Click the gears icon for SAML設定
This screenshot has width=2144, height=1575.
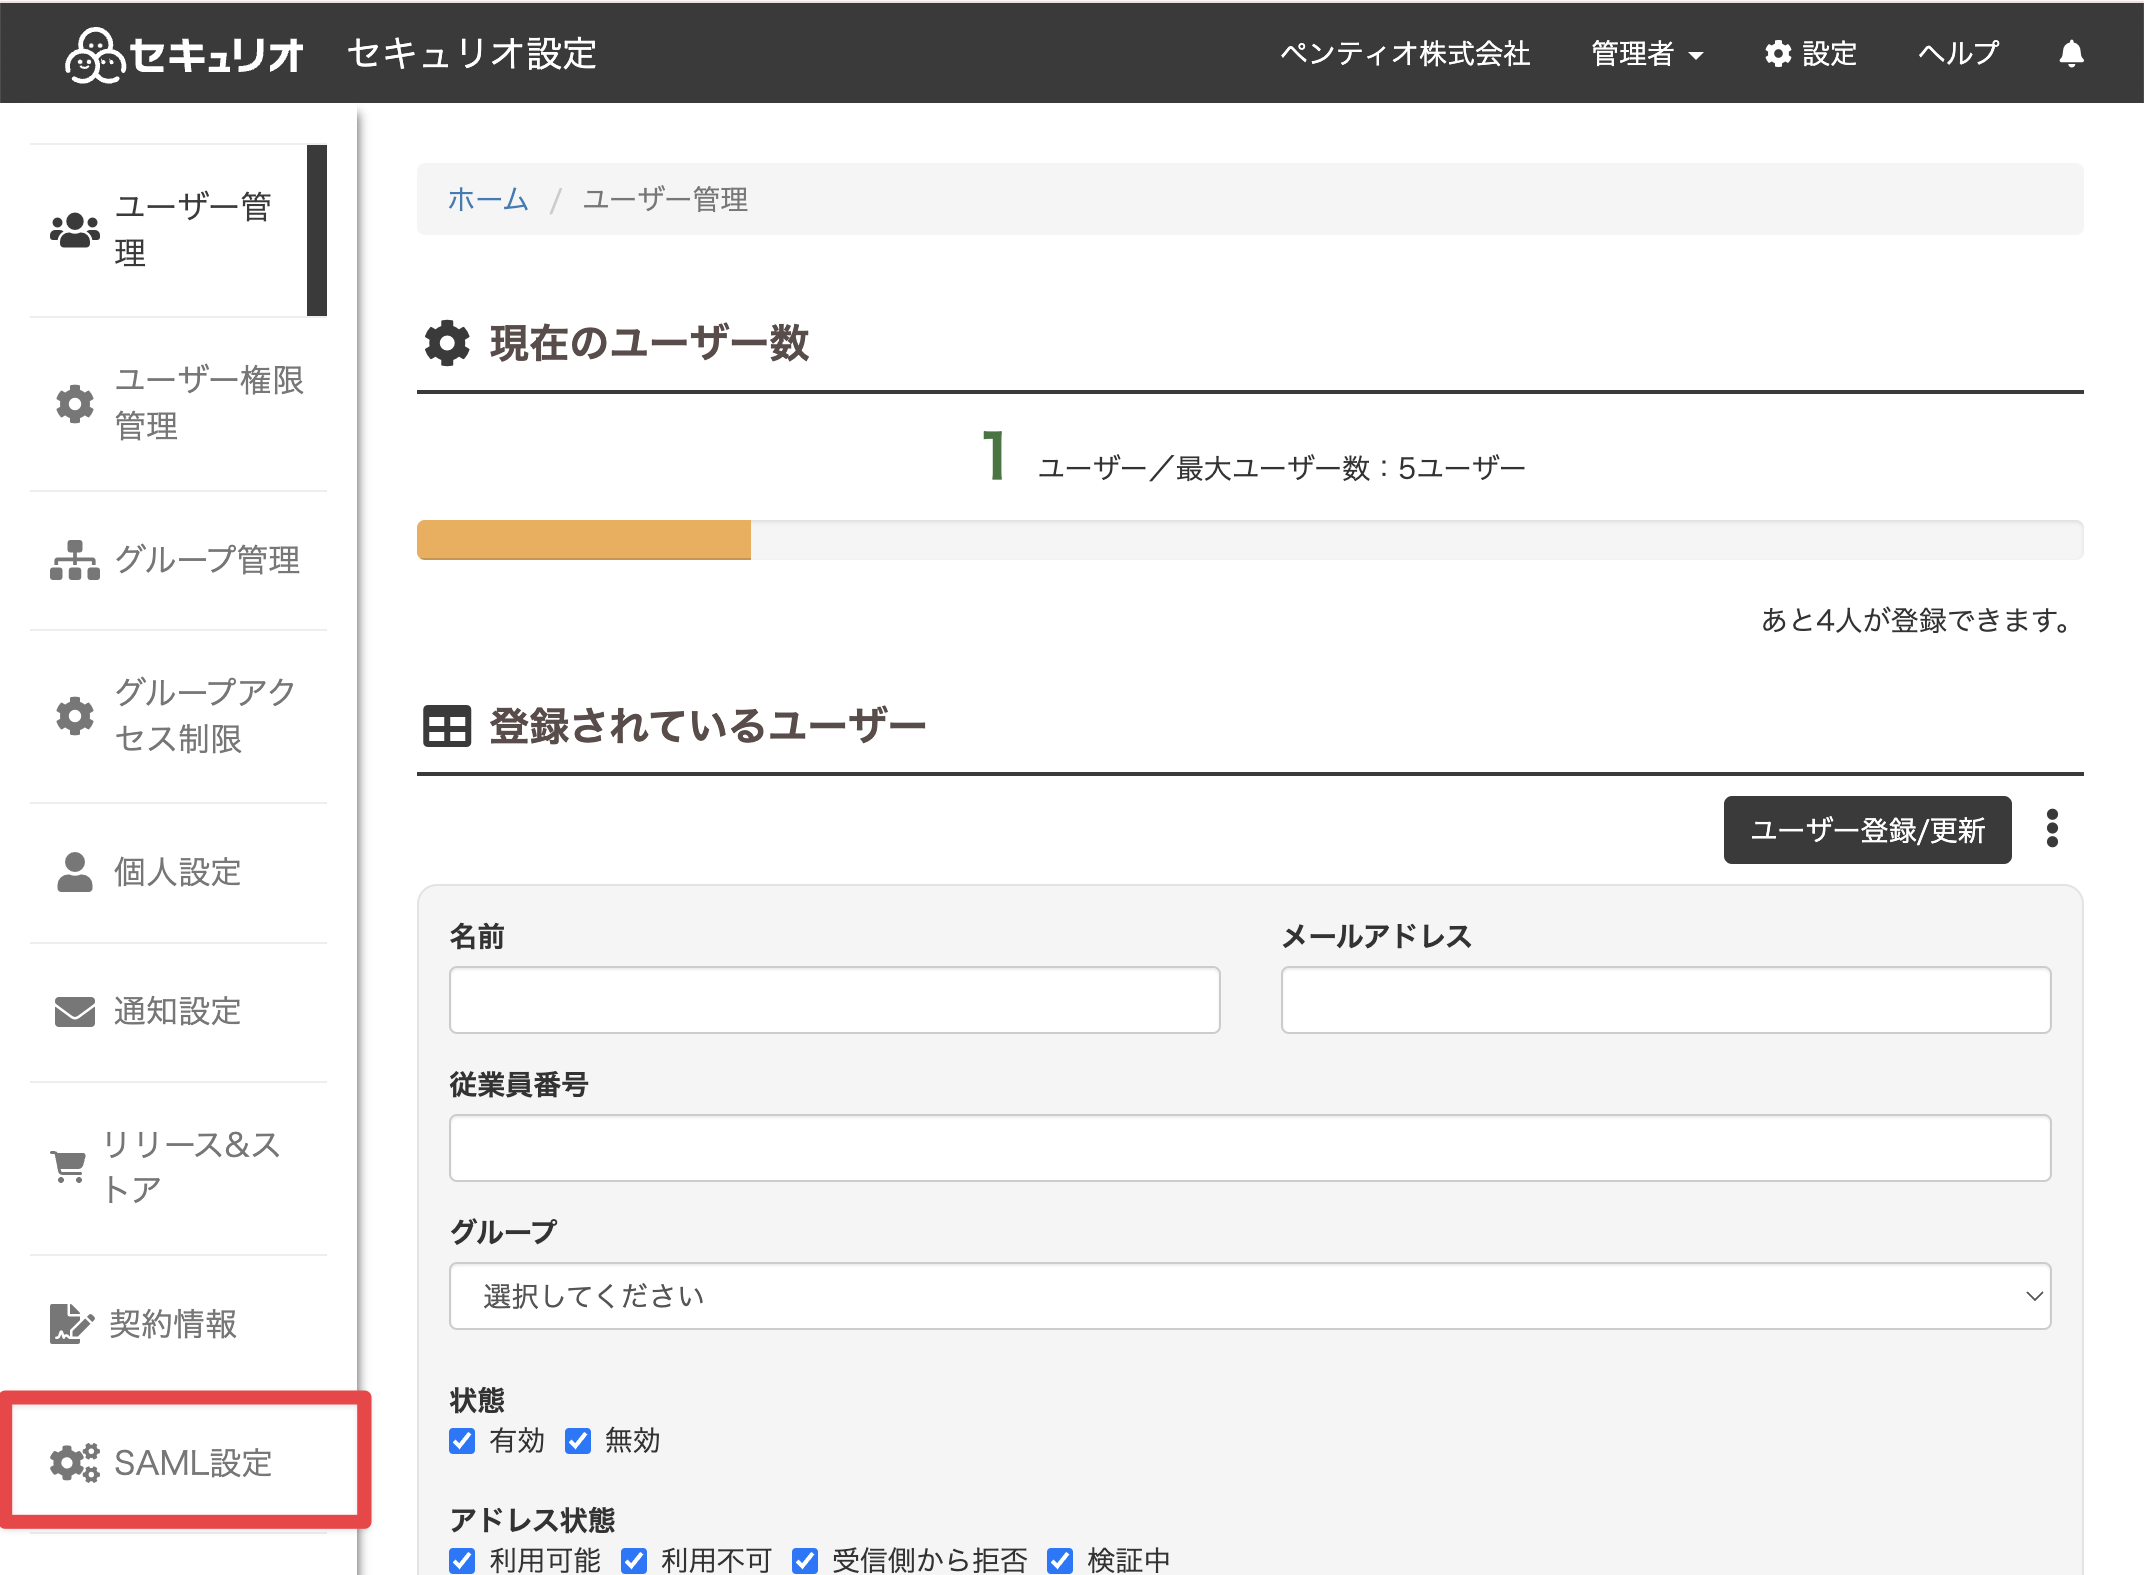point(75,1463)
